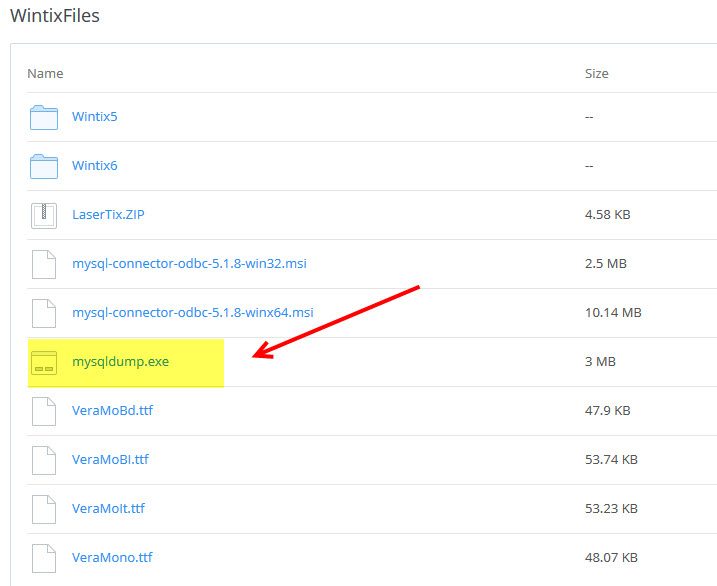Select the LaserTix.ZIP archive icon
Viewport: 717px width, 586px height.
44,216
